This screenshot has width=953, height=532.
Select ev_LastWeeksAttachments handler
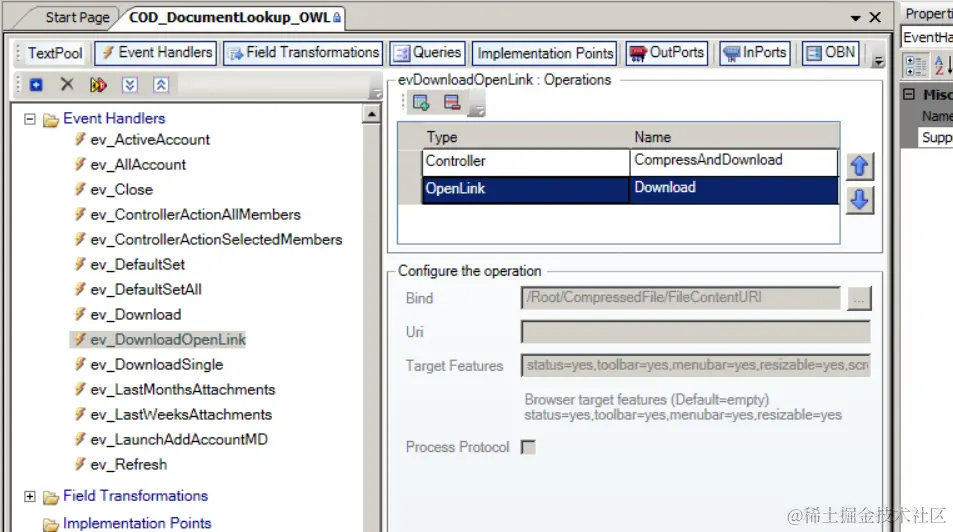pos(181,414)
